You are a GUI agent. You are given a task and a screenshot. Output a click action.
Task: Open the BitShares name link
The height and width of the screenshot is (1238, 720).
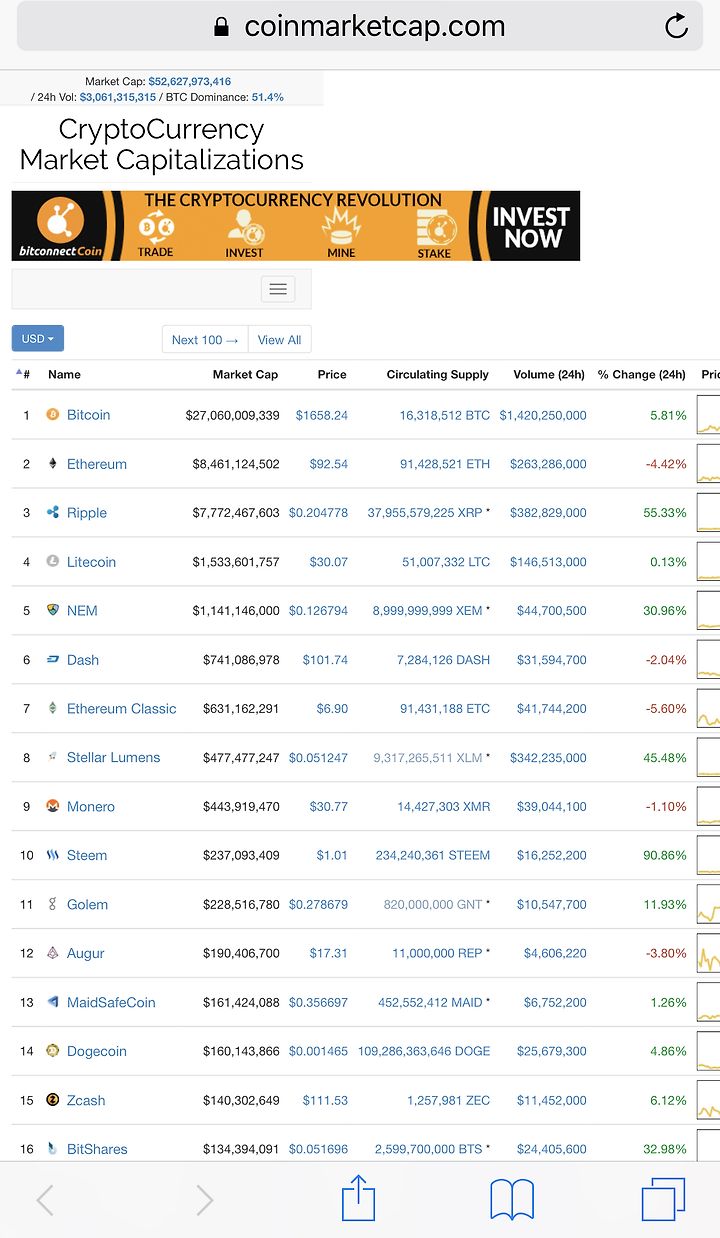(x=97, y=1149)
